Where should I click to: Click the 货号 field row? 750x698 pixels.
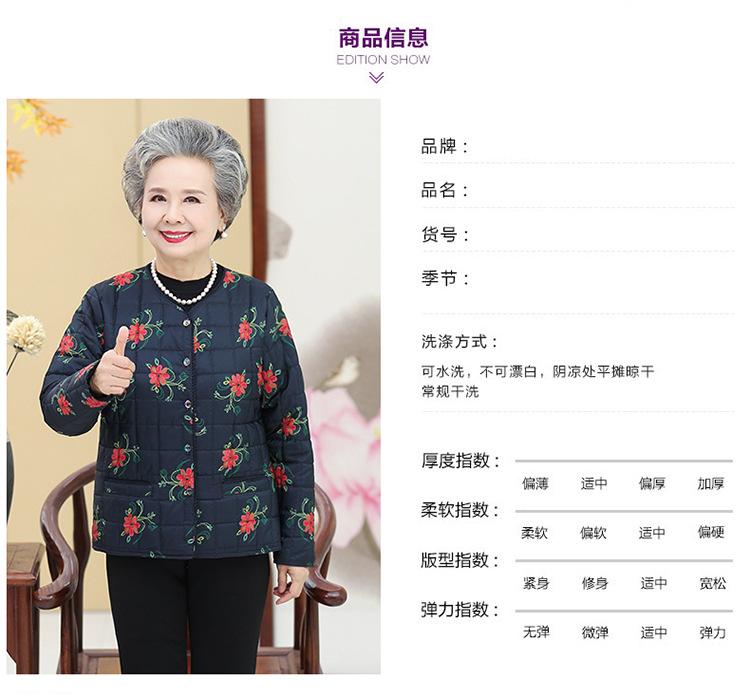(577, 235)
